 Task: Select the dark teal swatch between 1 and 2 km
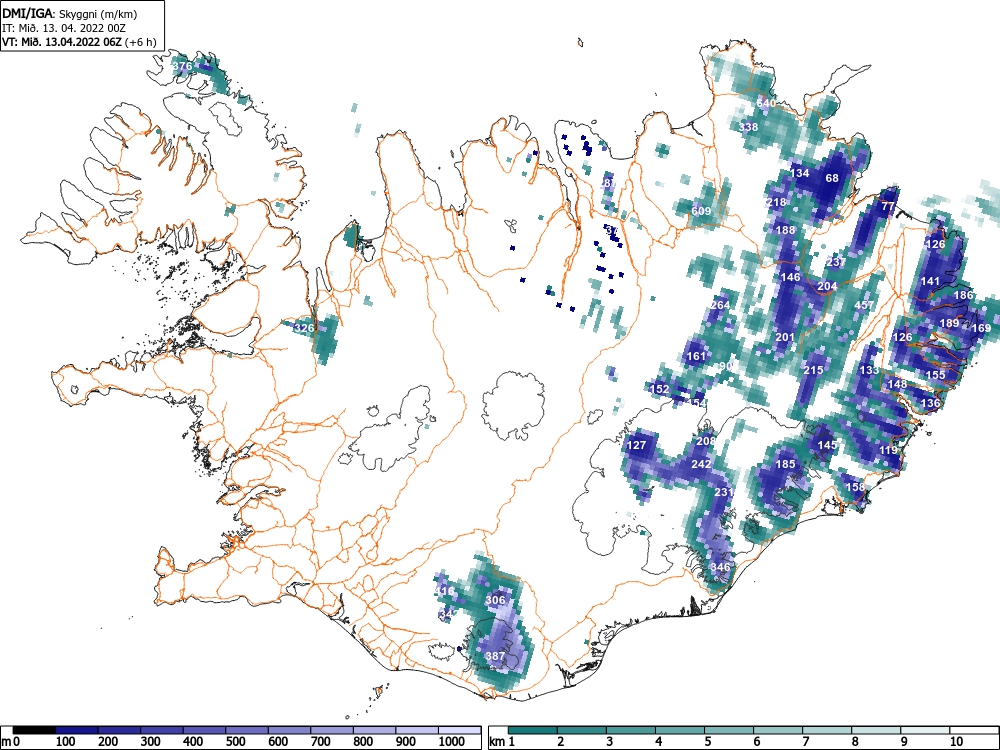(x=533, y=730)
